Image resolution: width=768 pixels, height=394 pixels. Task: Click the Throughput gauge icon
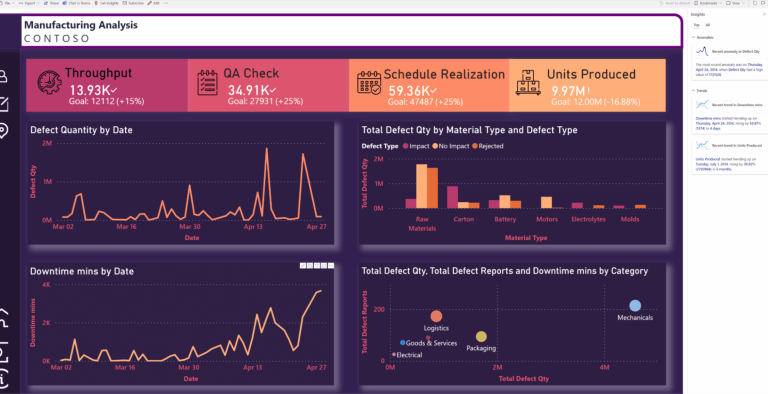49,82
